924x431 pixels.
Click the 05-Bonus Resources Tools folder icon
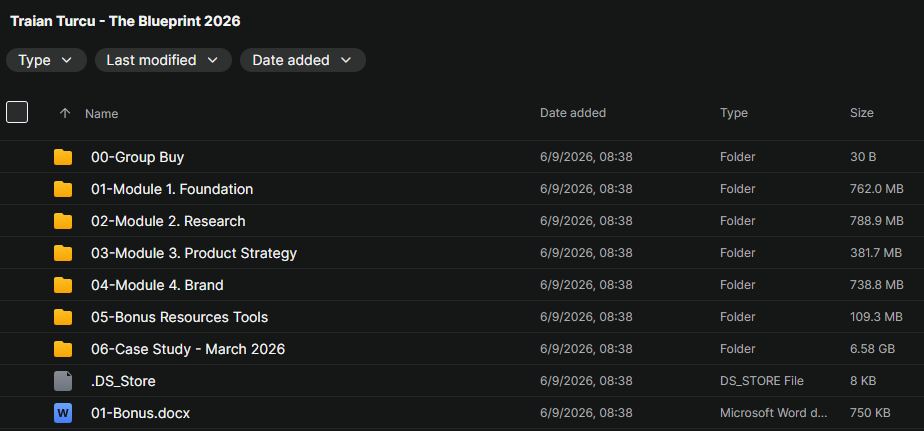pos(62,317)
